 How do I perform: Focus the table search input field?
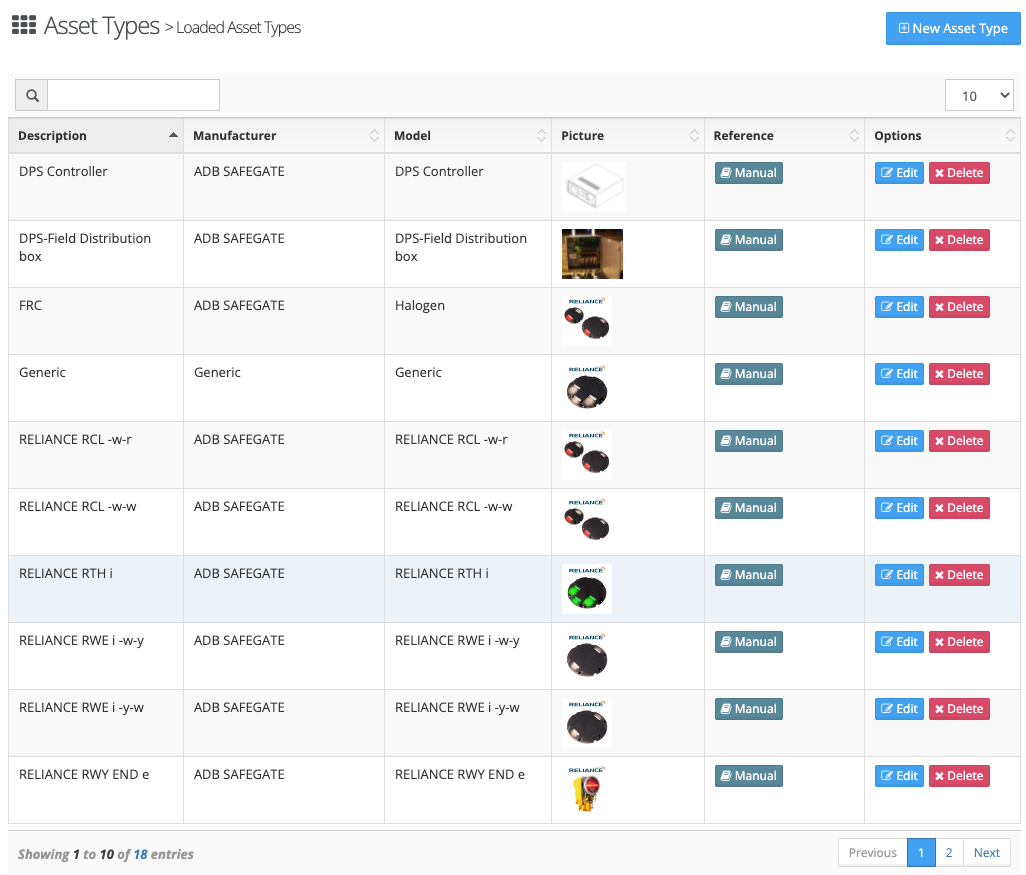133,96
